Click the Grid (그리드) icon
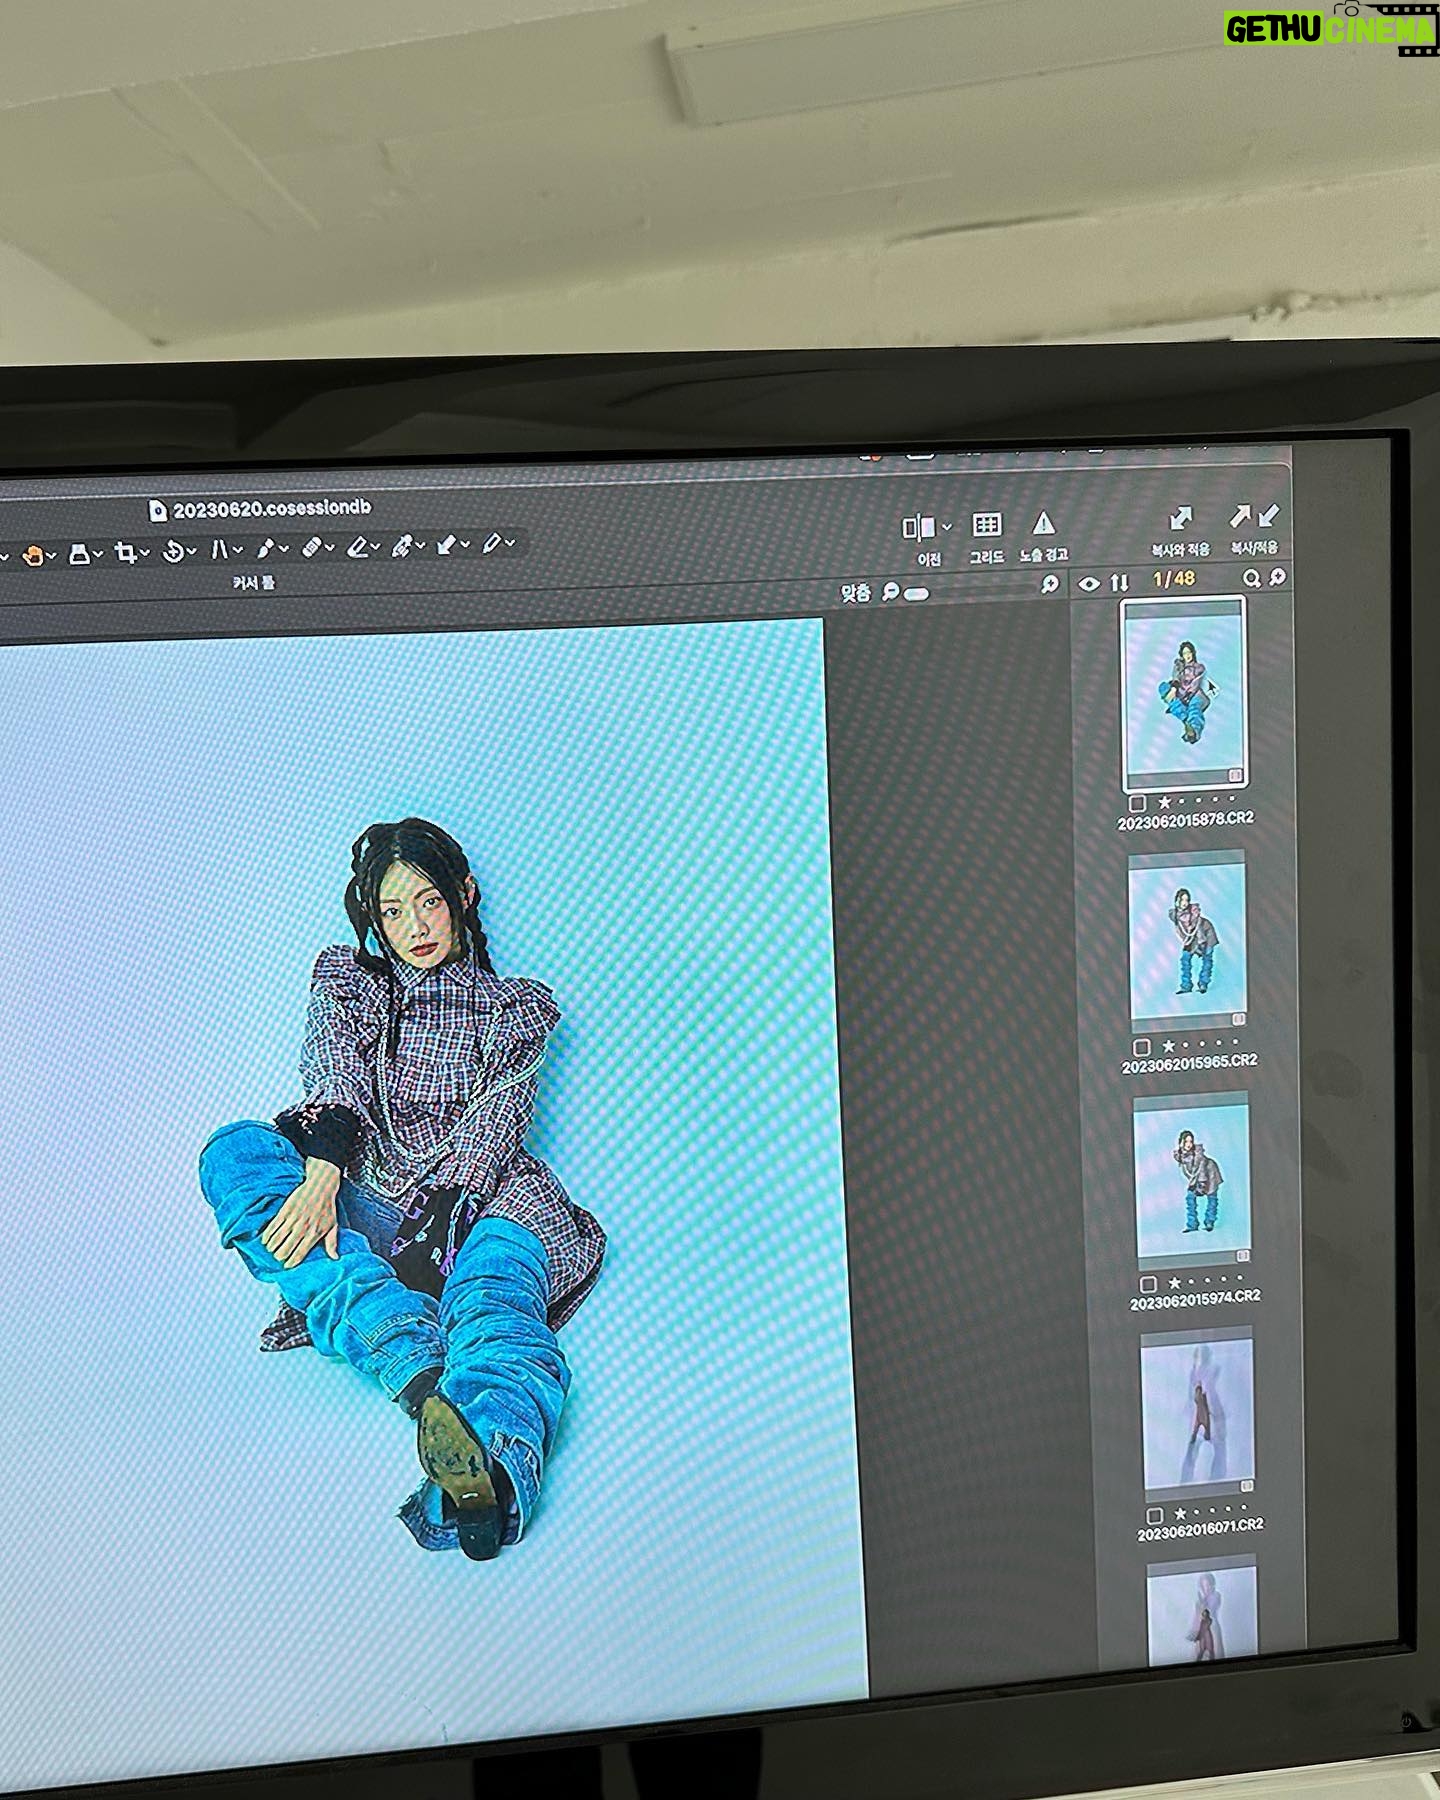 987,525
